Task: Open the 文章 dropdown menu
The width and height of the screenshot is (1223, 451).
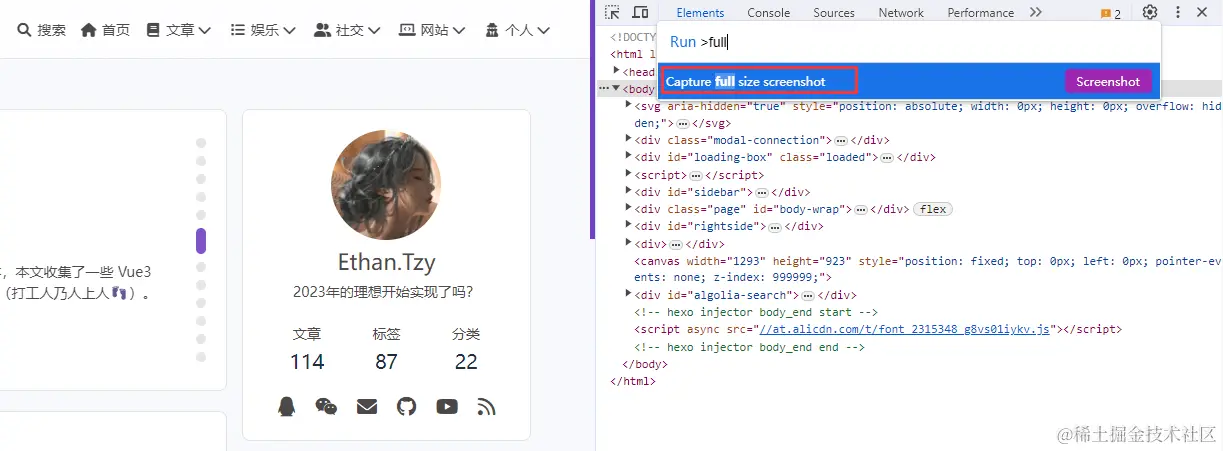Action: coord(178,30)
